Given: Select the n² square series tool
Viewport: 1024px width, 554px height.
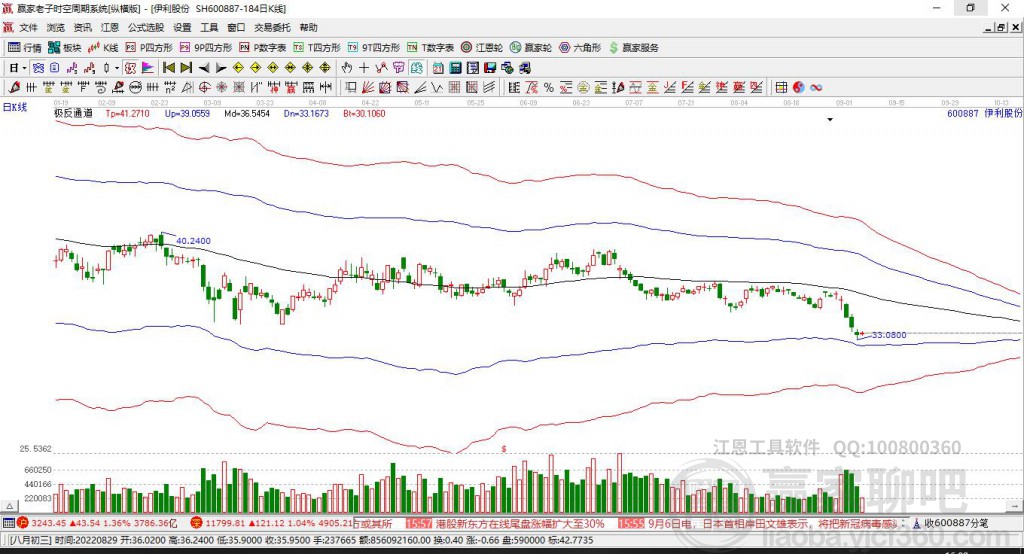Looking at the screenshot, I should 170,88.
